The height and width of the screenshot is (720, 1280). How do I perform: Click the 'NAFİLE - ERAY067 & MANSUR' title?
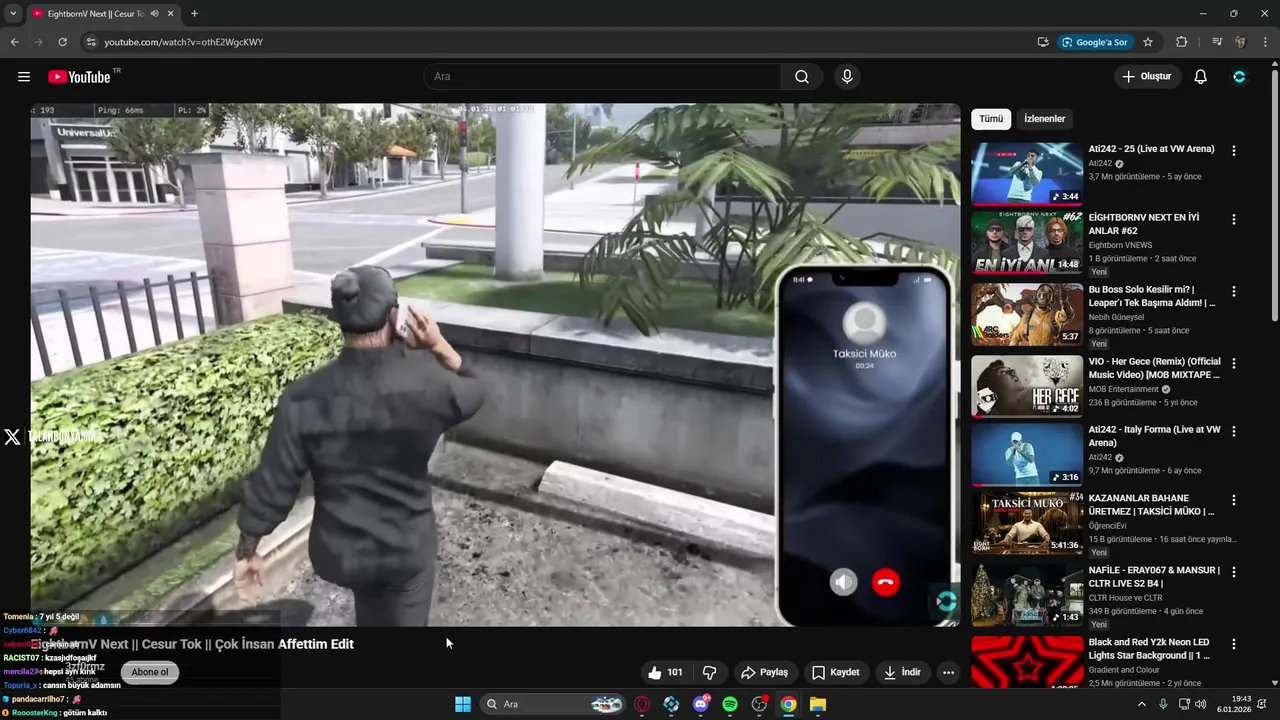click(1154, 576)
